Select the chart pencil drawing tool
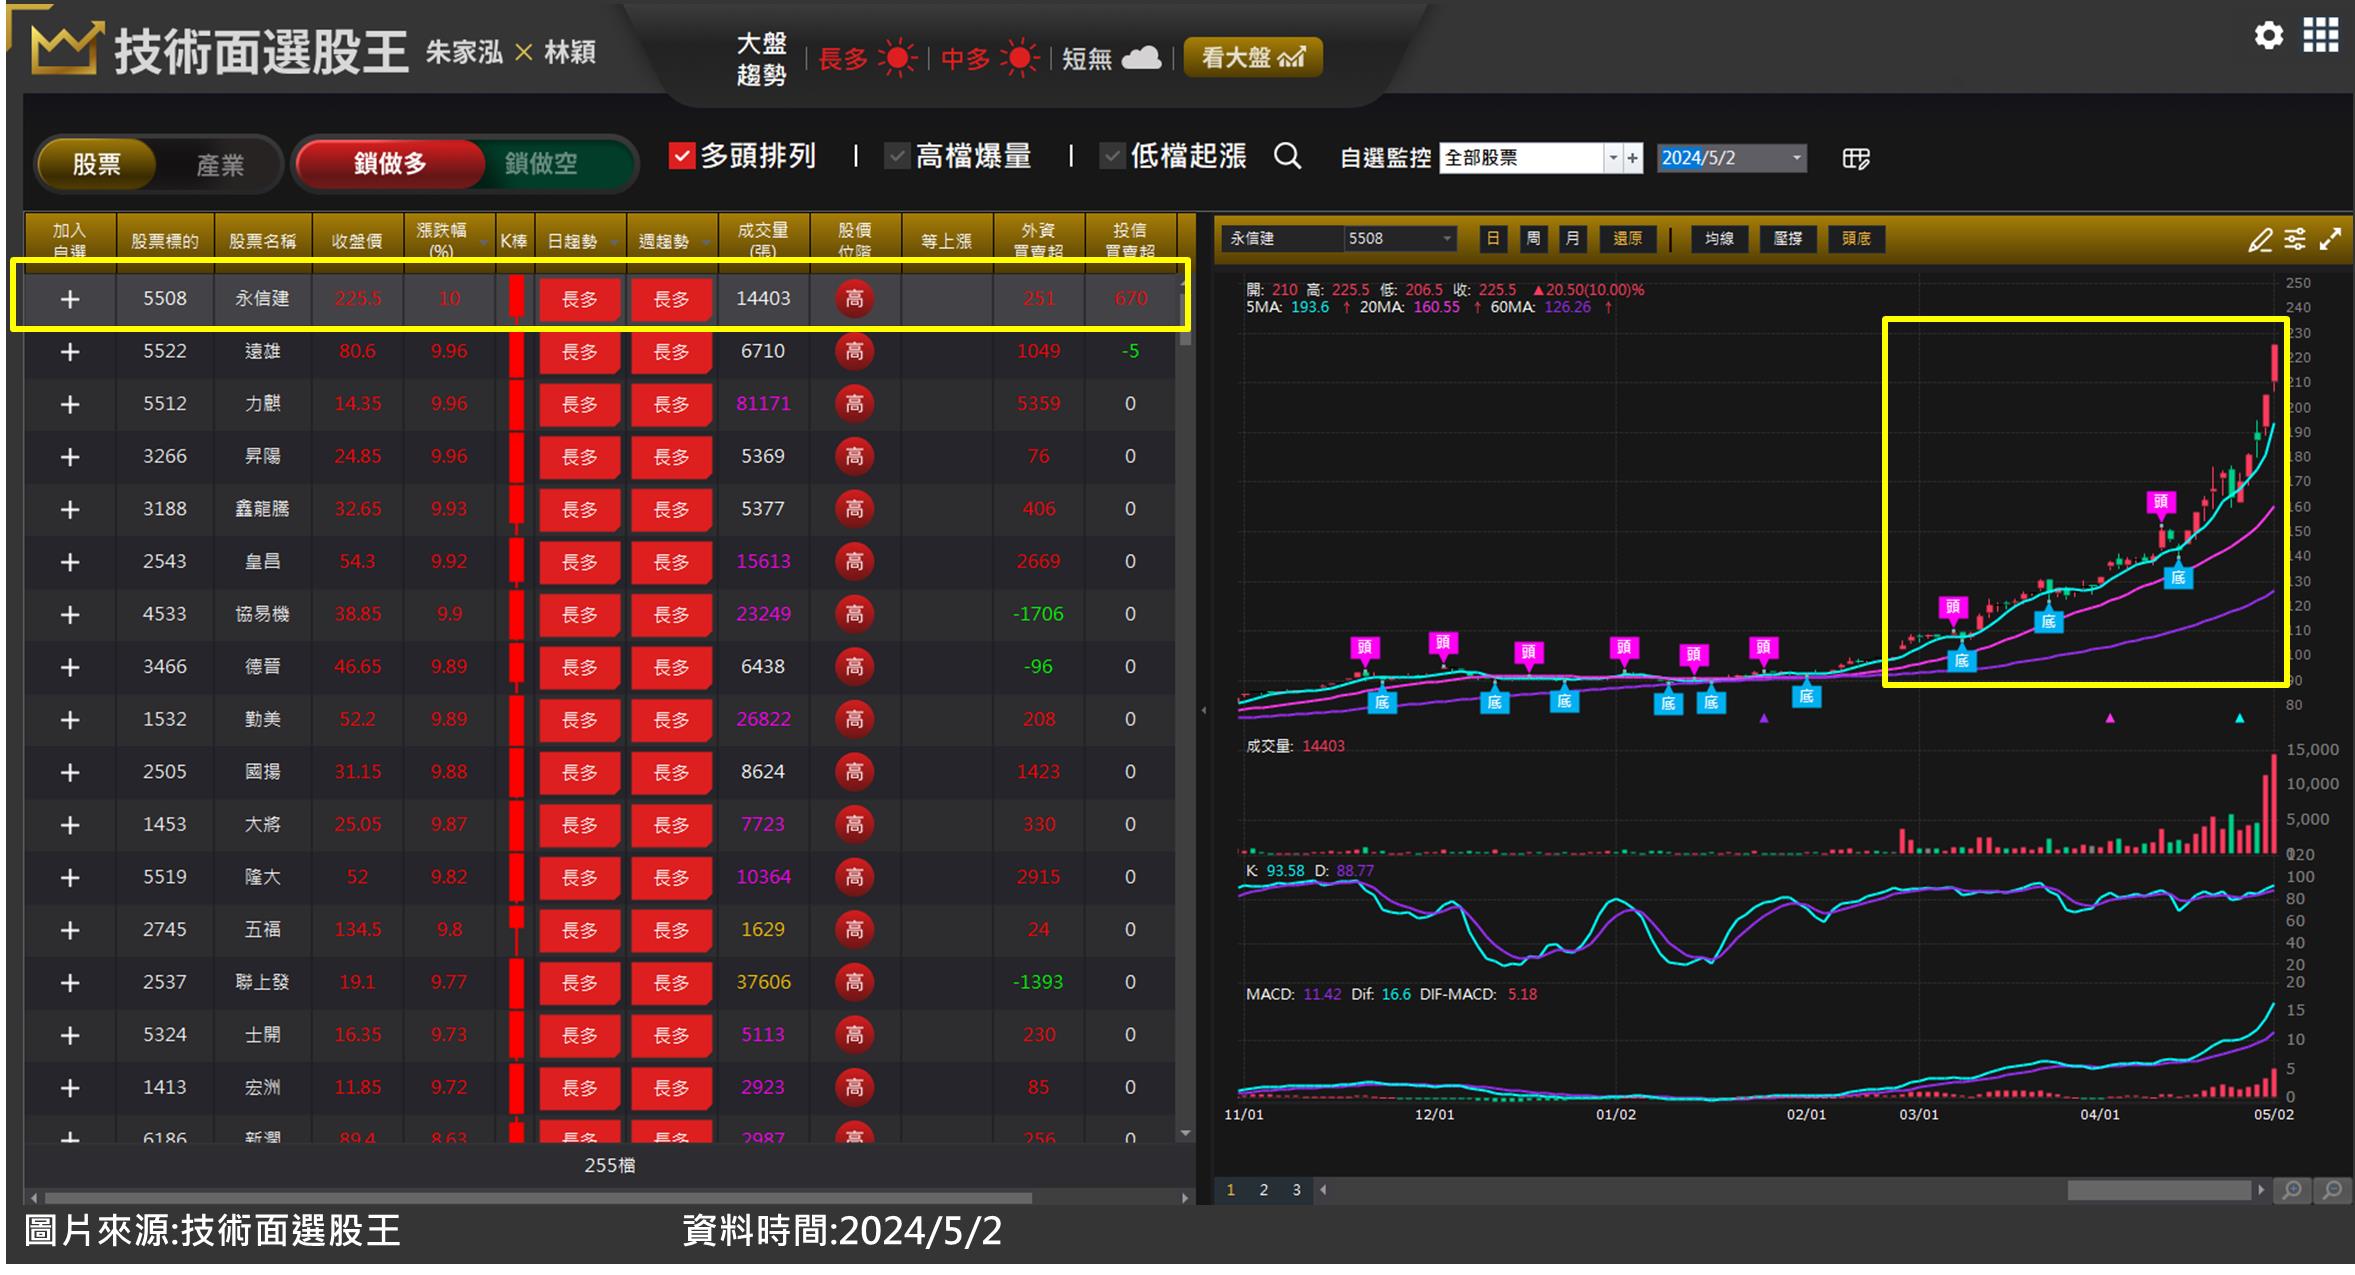The width and height of the screenshot is (2355, 1275). click(2259, 239)
